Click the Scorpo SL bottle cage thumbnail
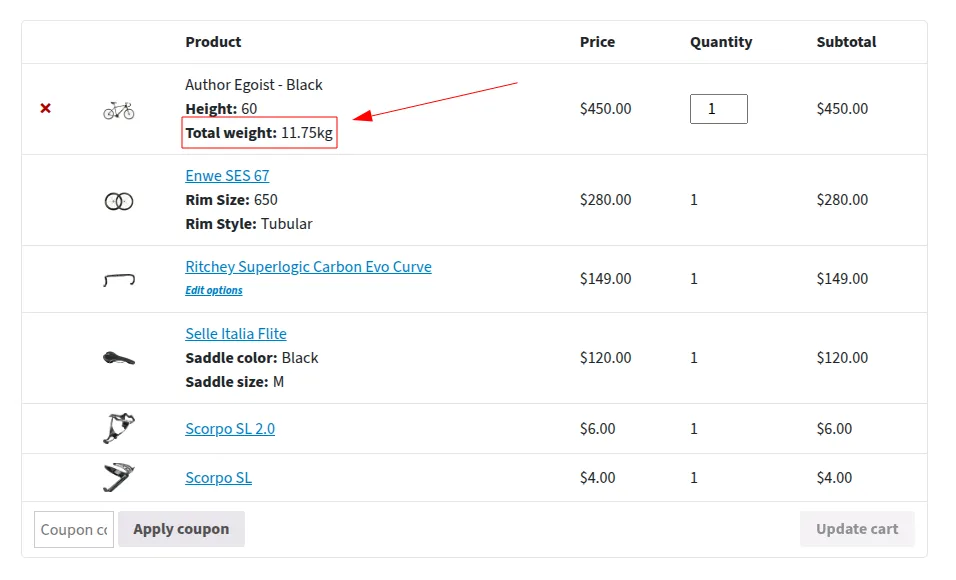 (x=119, y=478)
